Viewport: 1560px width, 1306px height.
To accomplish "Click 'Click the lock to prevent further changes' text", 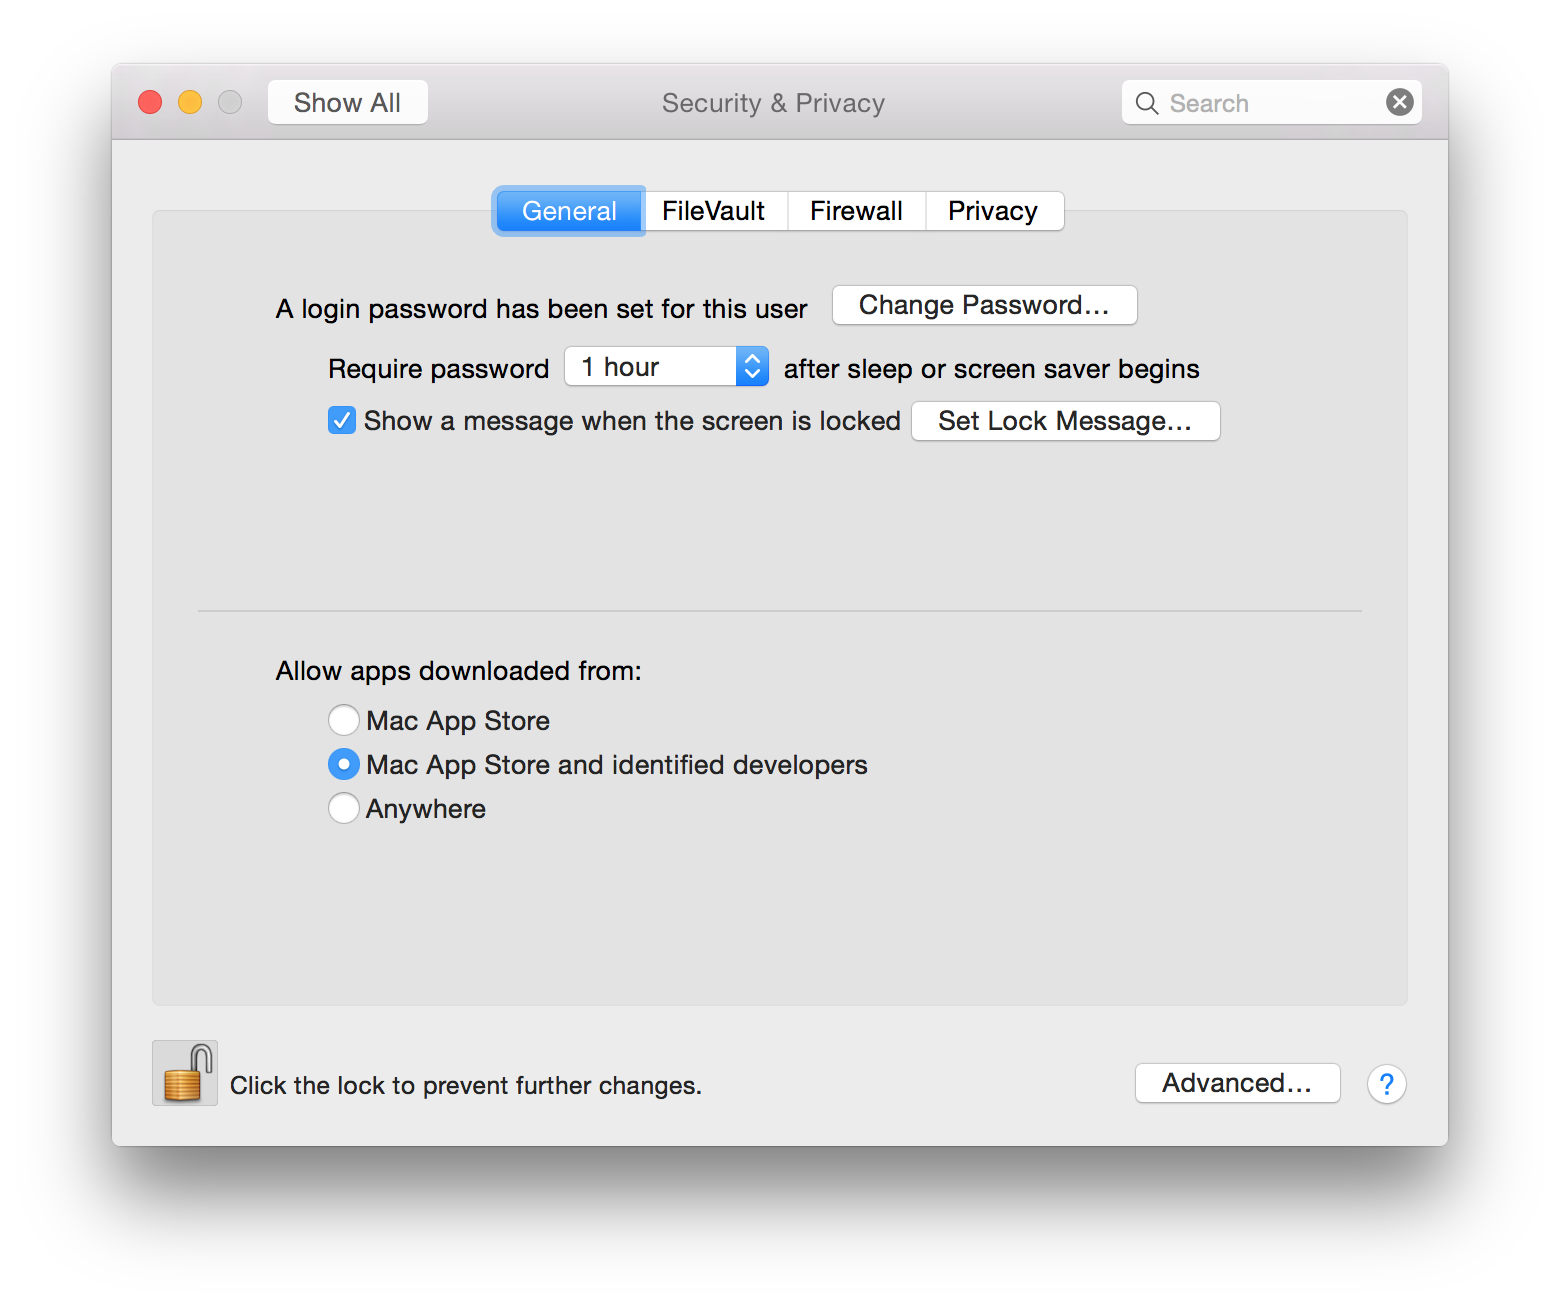I will pos(466,1086).
